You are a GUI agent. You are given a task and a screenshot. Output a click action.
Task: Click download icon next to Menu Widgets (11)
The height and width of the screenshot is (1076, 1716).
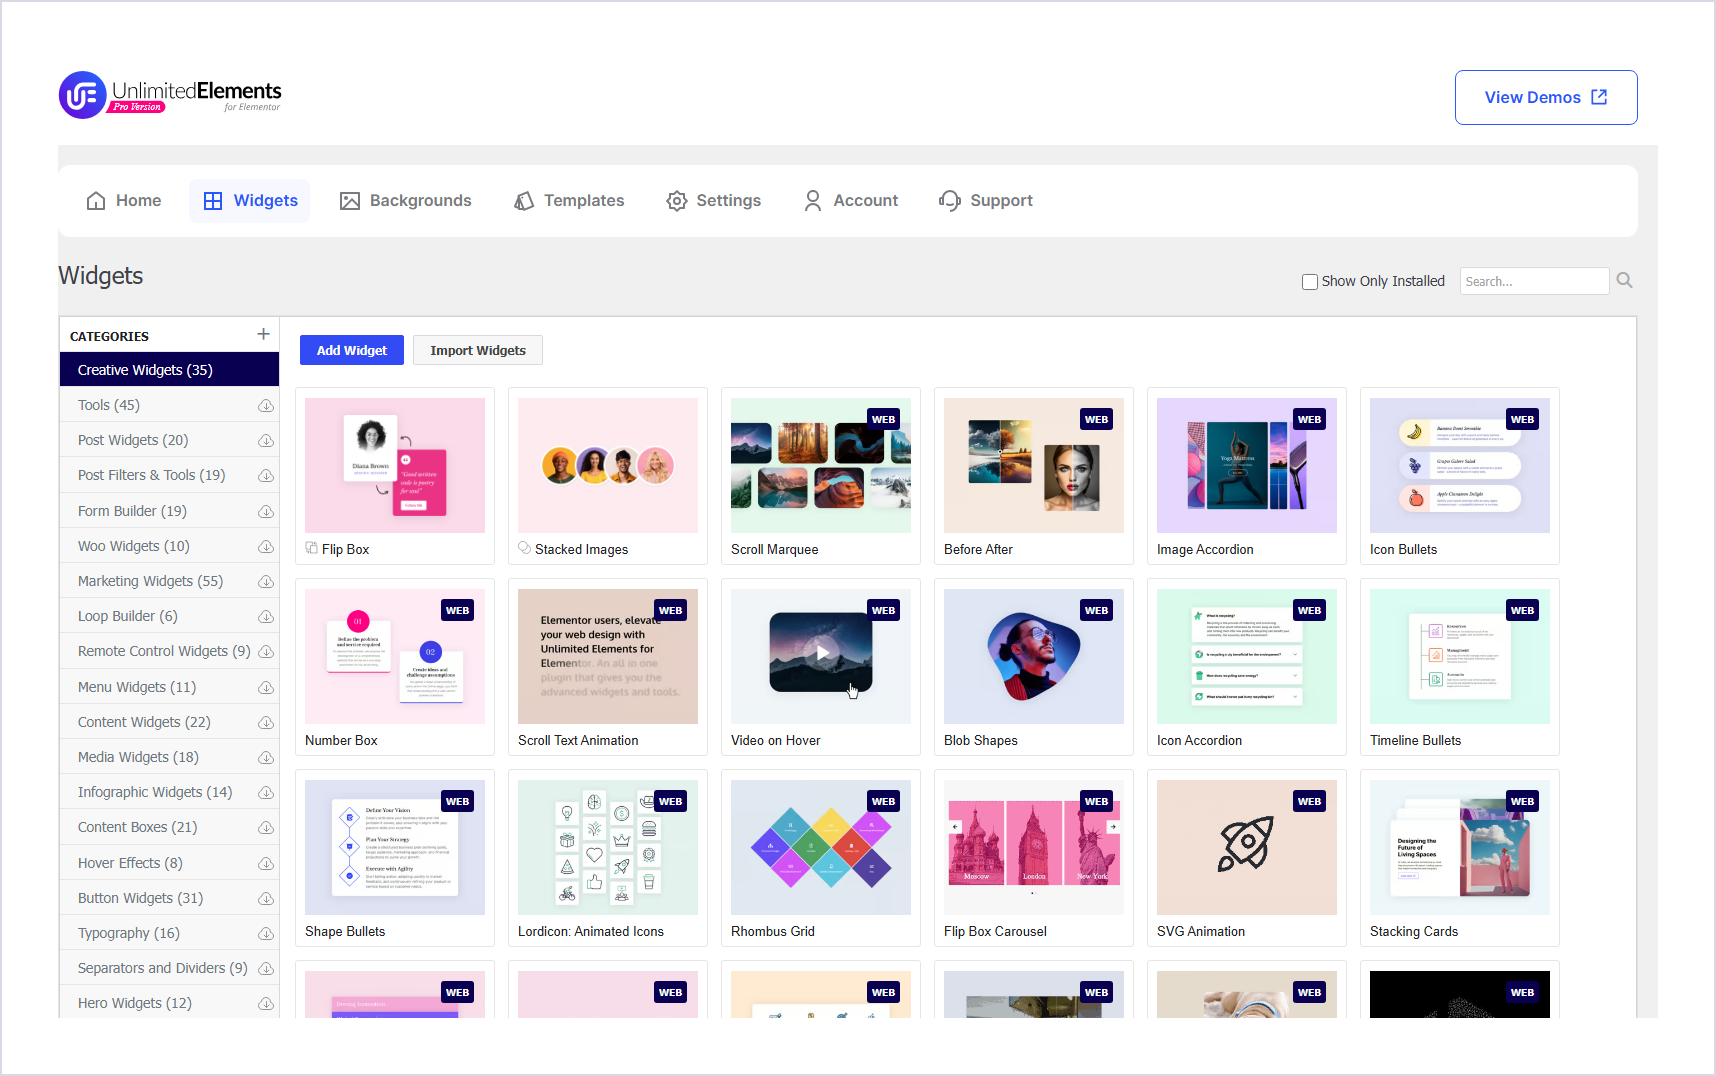pos(266,688)
